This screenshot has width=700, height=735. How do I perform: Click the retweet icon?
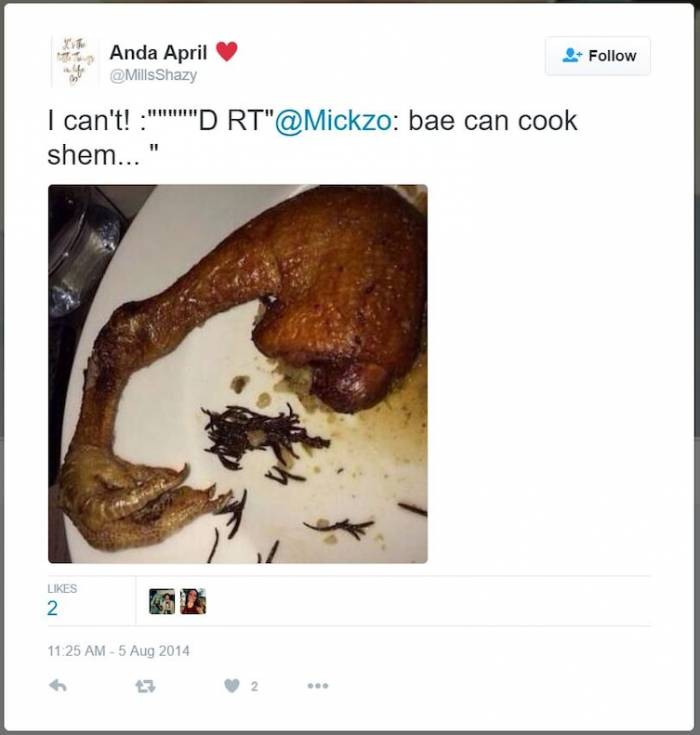(145, 686)
